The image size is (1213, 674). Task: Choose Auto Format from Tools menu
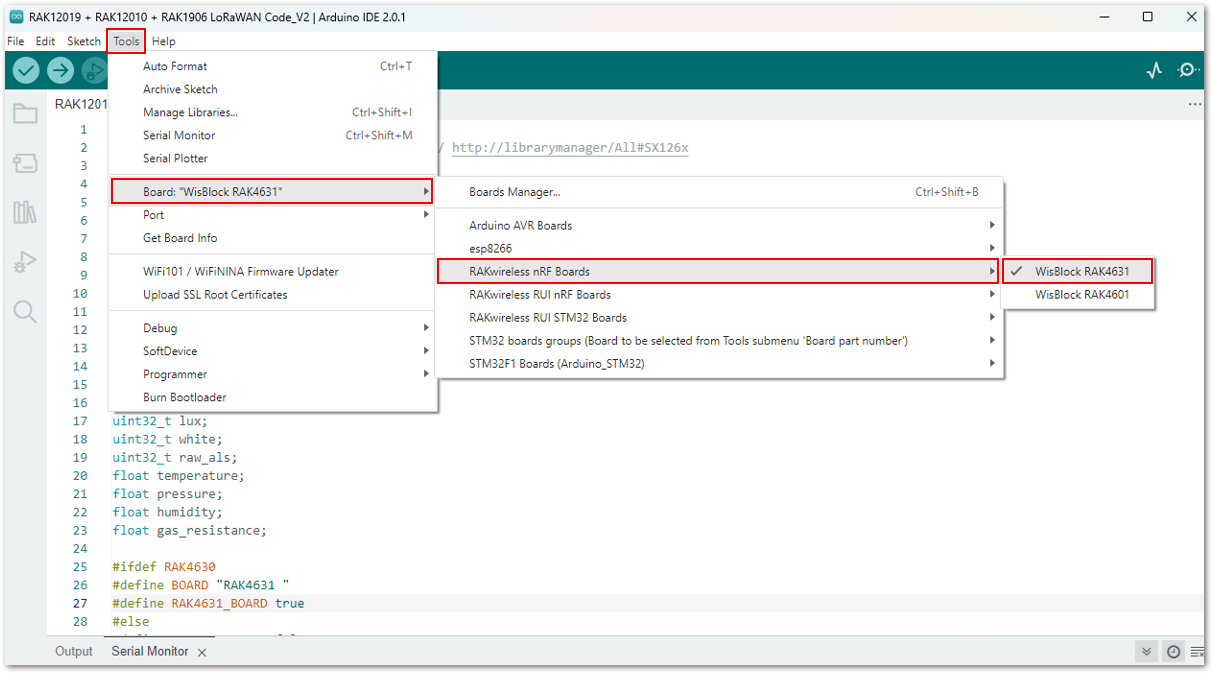click(272, 66)
